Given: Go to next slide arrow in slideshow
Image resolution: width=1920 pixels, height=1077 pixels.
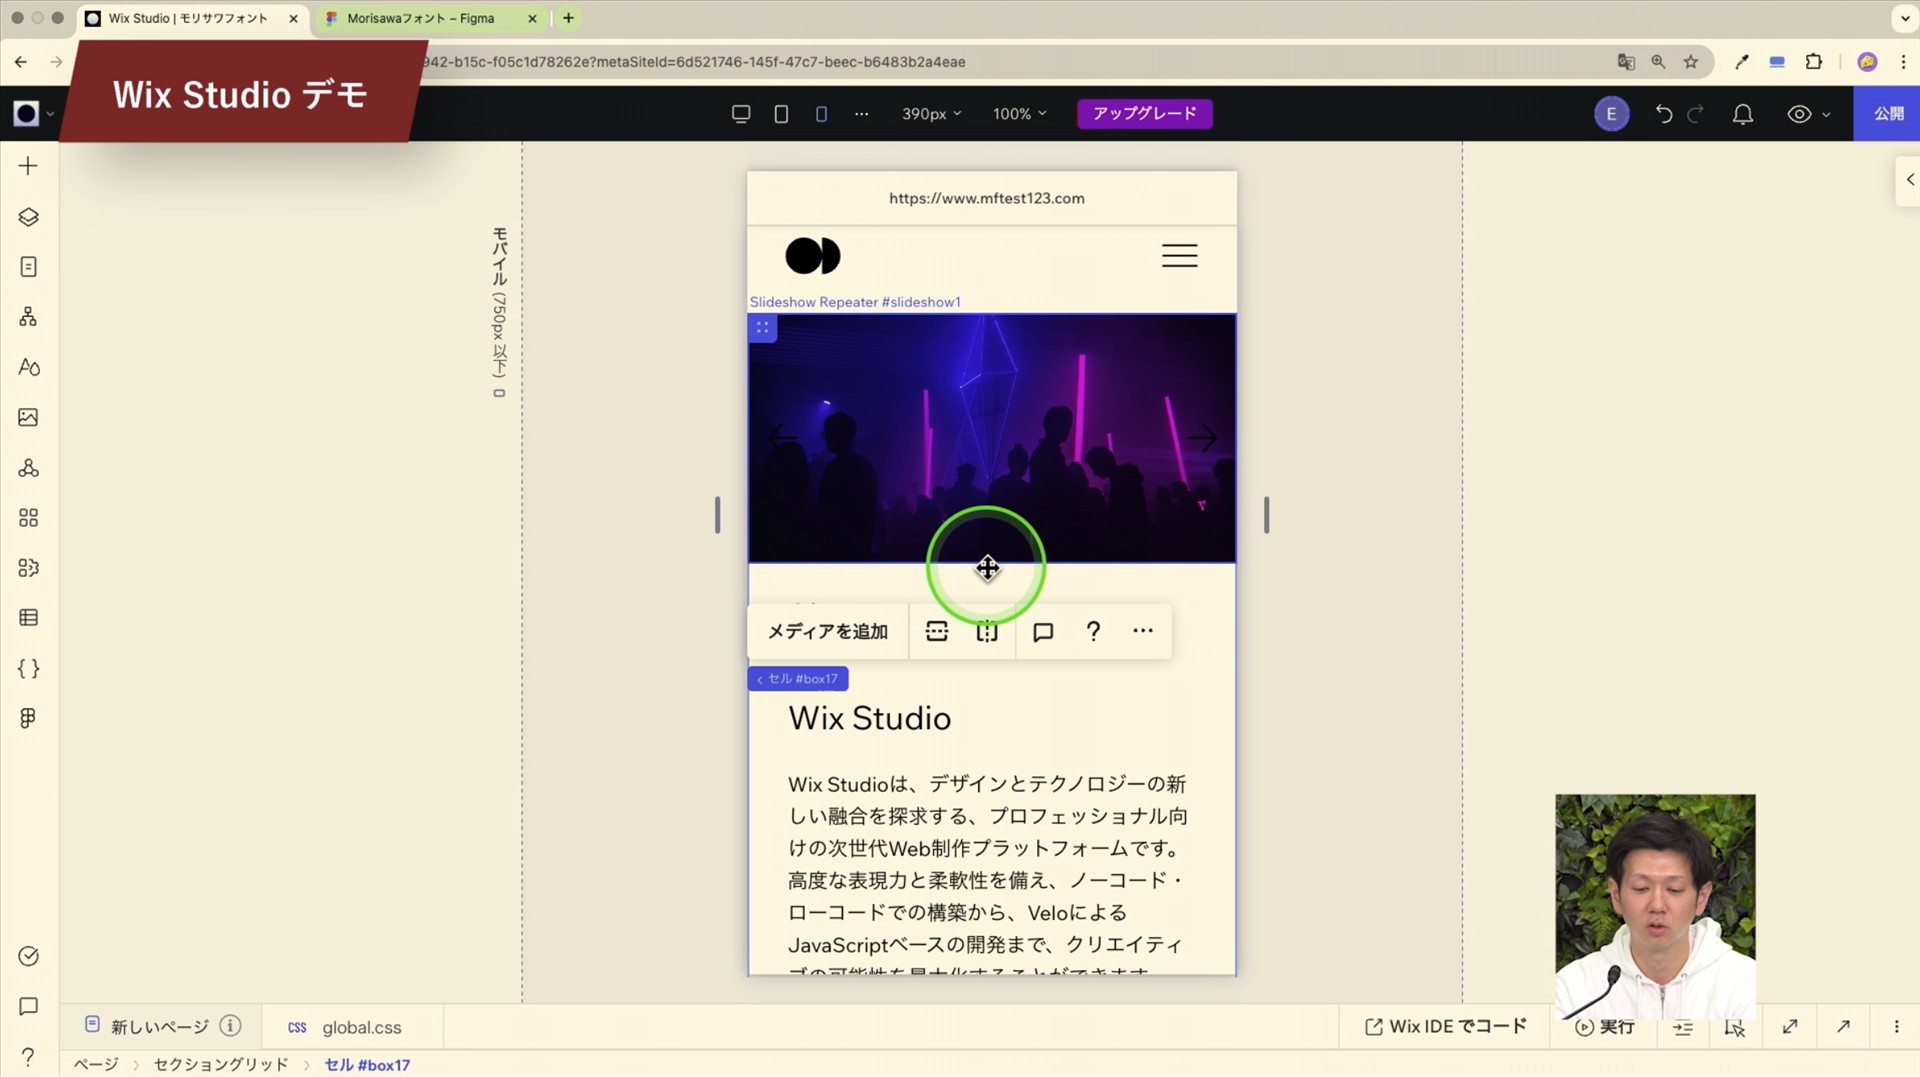Looking at the screenshot, I should point(1202,437).
